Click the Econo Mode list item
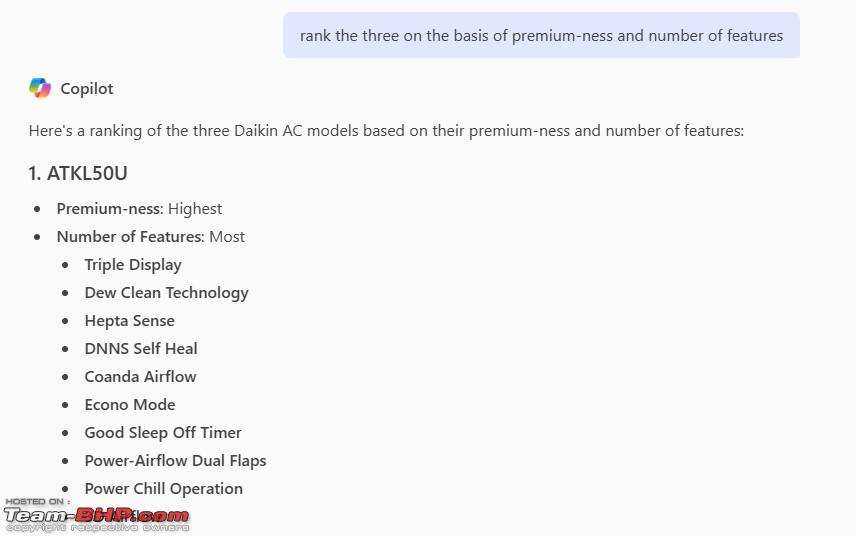The image size is (856, 536). tap(130, 404)
